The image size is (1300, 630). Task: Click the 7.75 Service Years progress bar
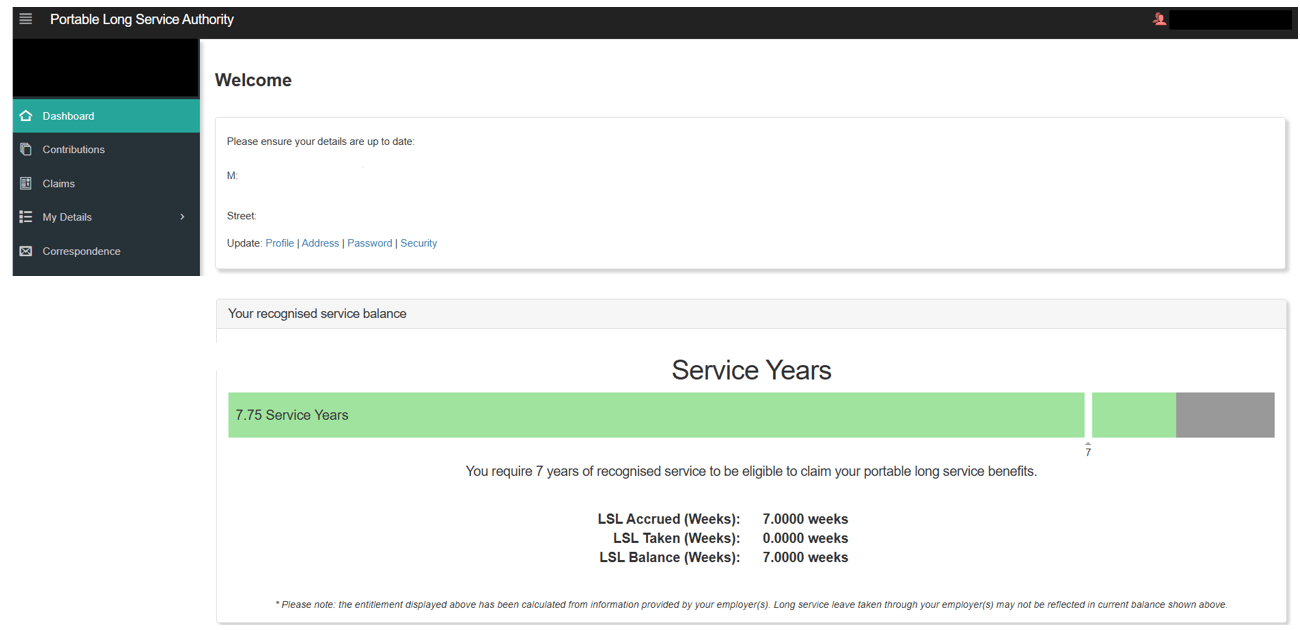656,415
